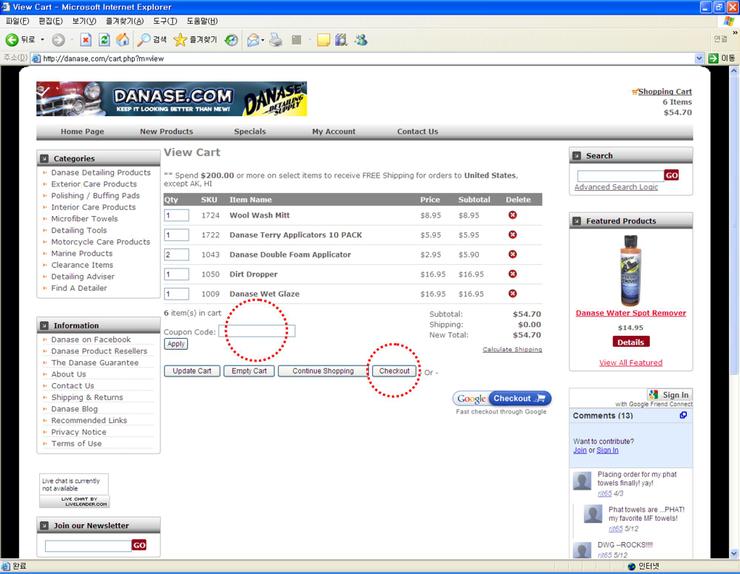Click the Continue Shopping button

click(323, 371)
